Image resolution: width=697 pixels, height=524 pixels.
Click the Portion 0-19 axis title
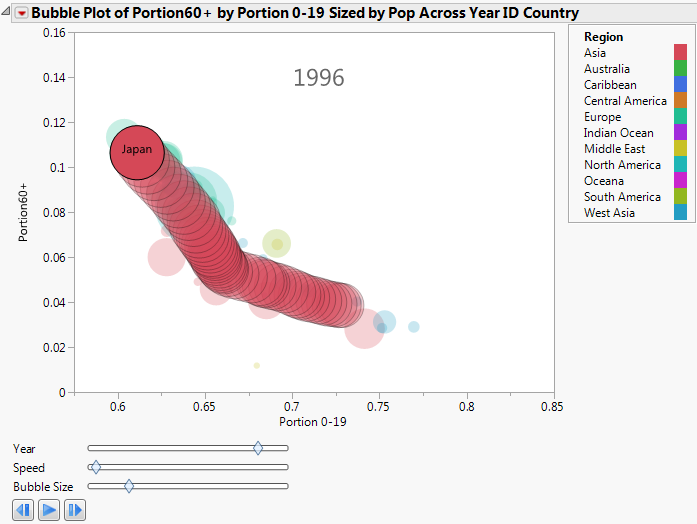click(x=314, y=422)
